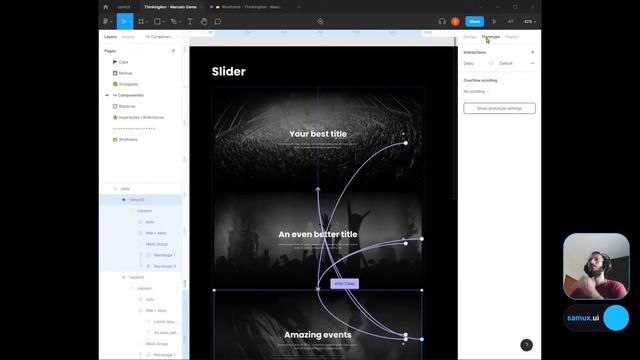Click the Slider heading on canvas
The image size is (640, 360).
coord(229,71)
